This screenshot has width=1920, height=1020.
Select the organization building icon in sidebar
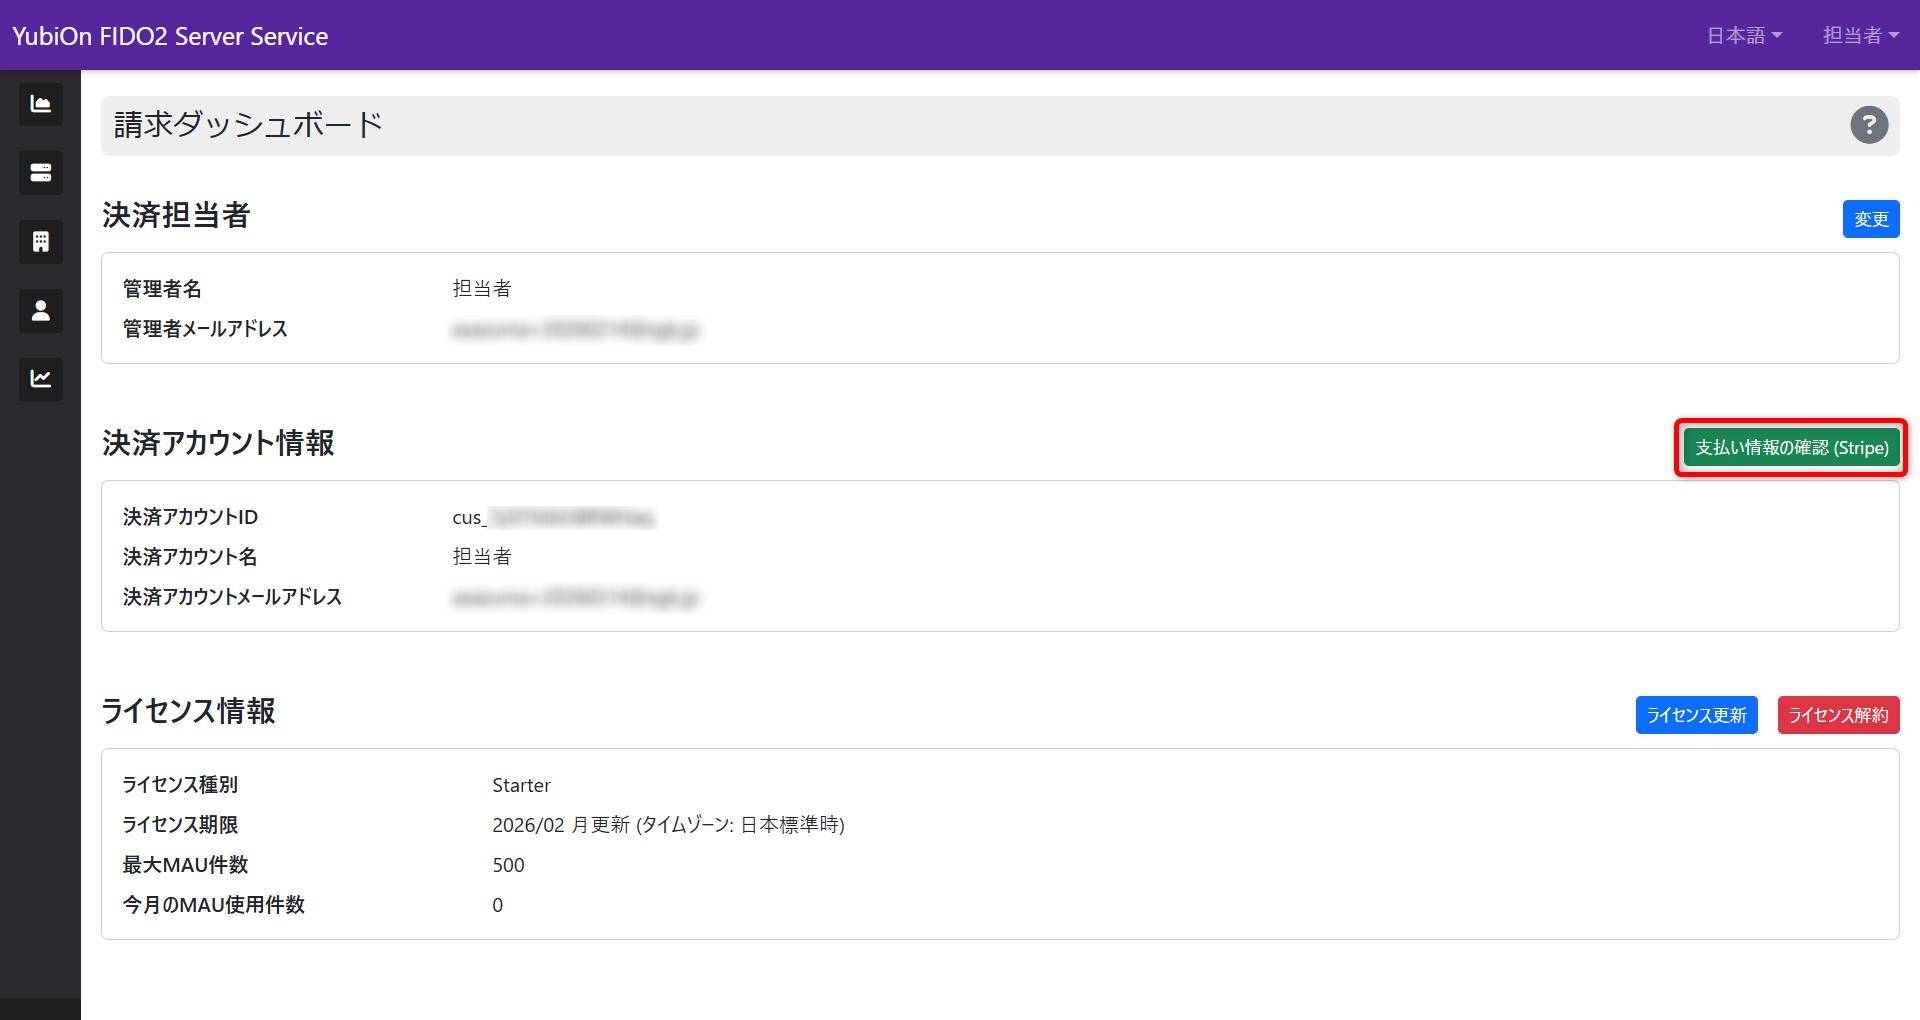(x=40, y=241)
